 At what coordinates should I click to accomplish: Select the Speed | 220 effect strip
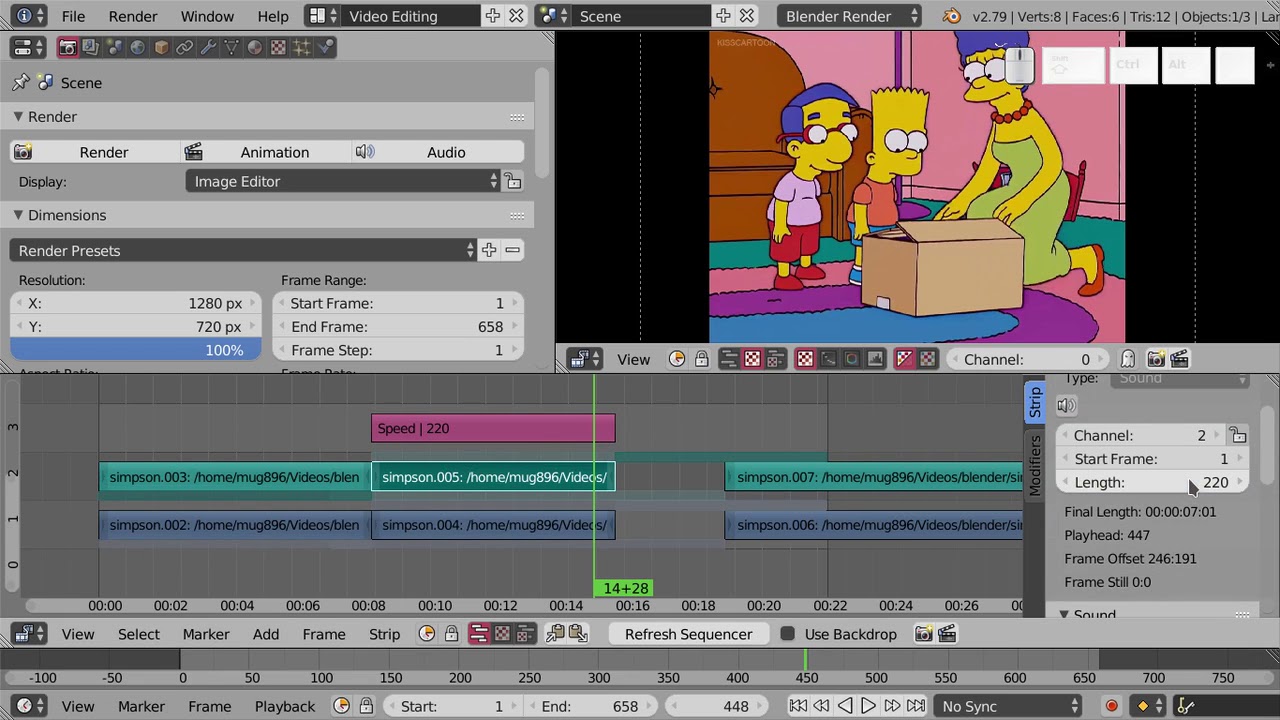coord(493,428)
